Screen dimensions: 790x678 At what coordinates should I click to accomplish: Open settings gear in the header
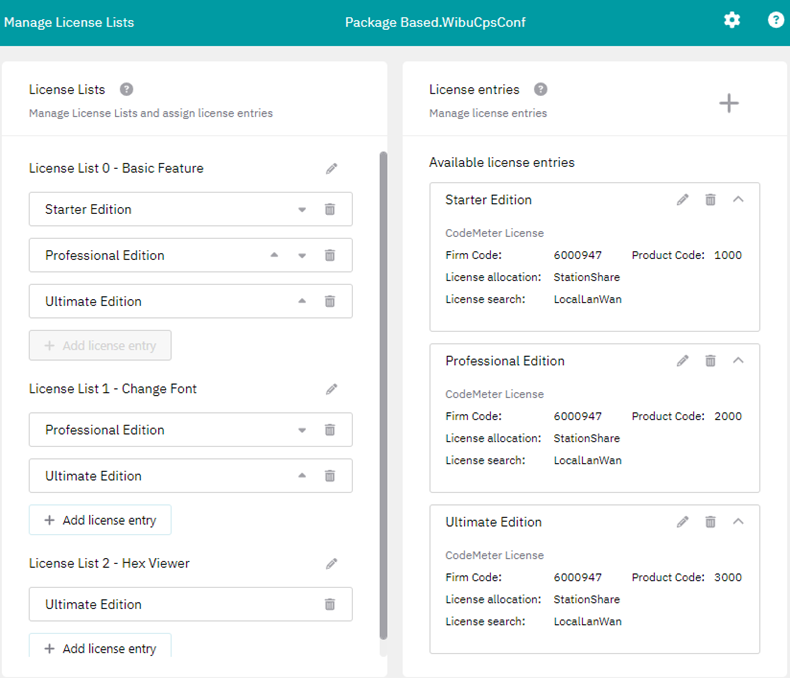click(732, 20)
